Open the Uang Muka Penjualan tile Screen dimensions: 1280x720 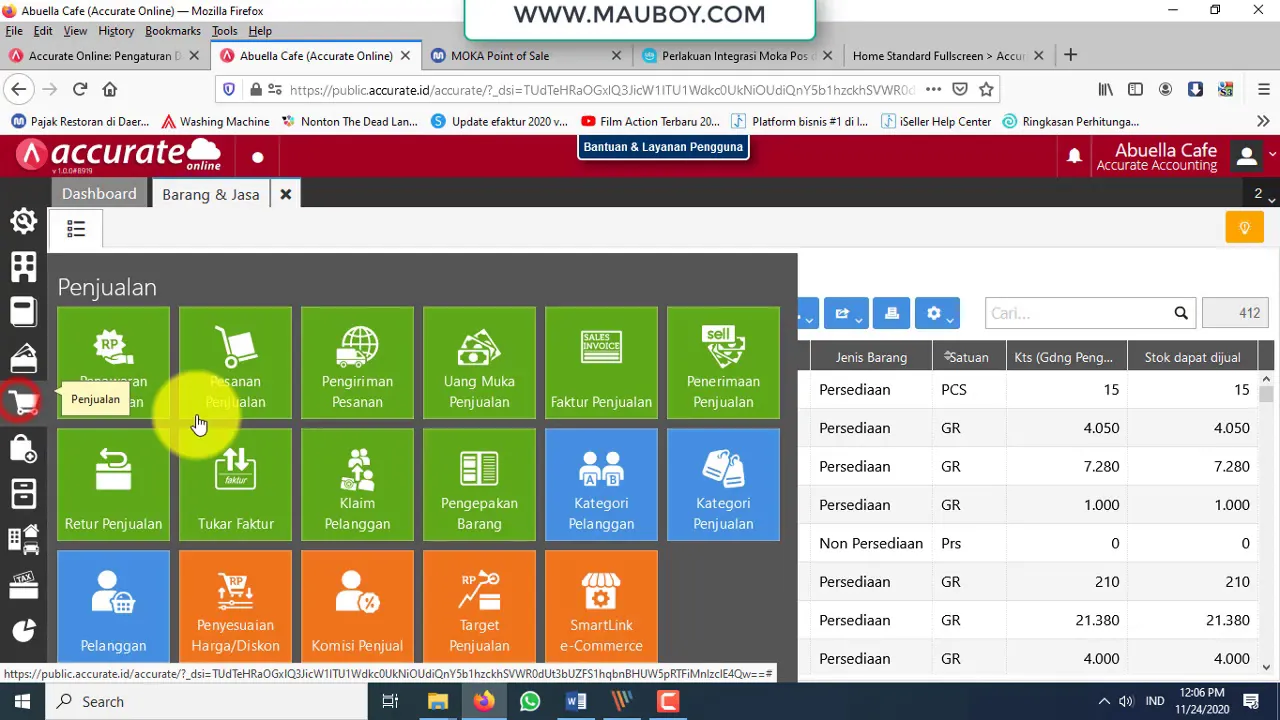point(479,363)
